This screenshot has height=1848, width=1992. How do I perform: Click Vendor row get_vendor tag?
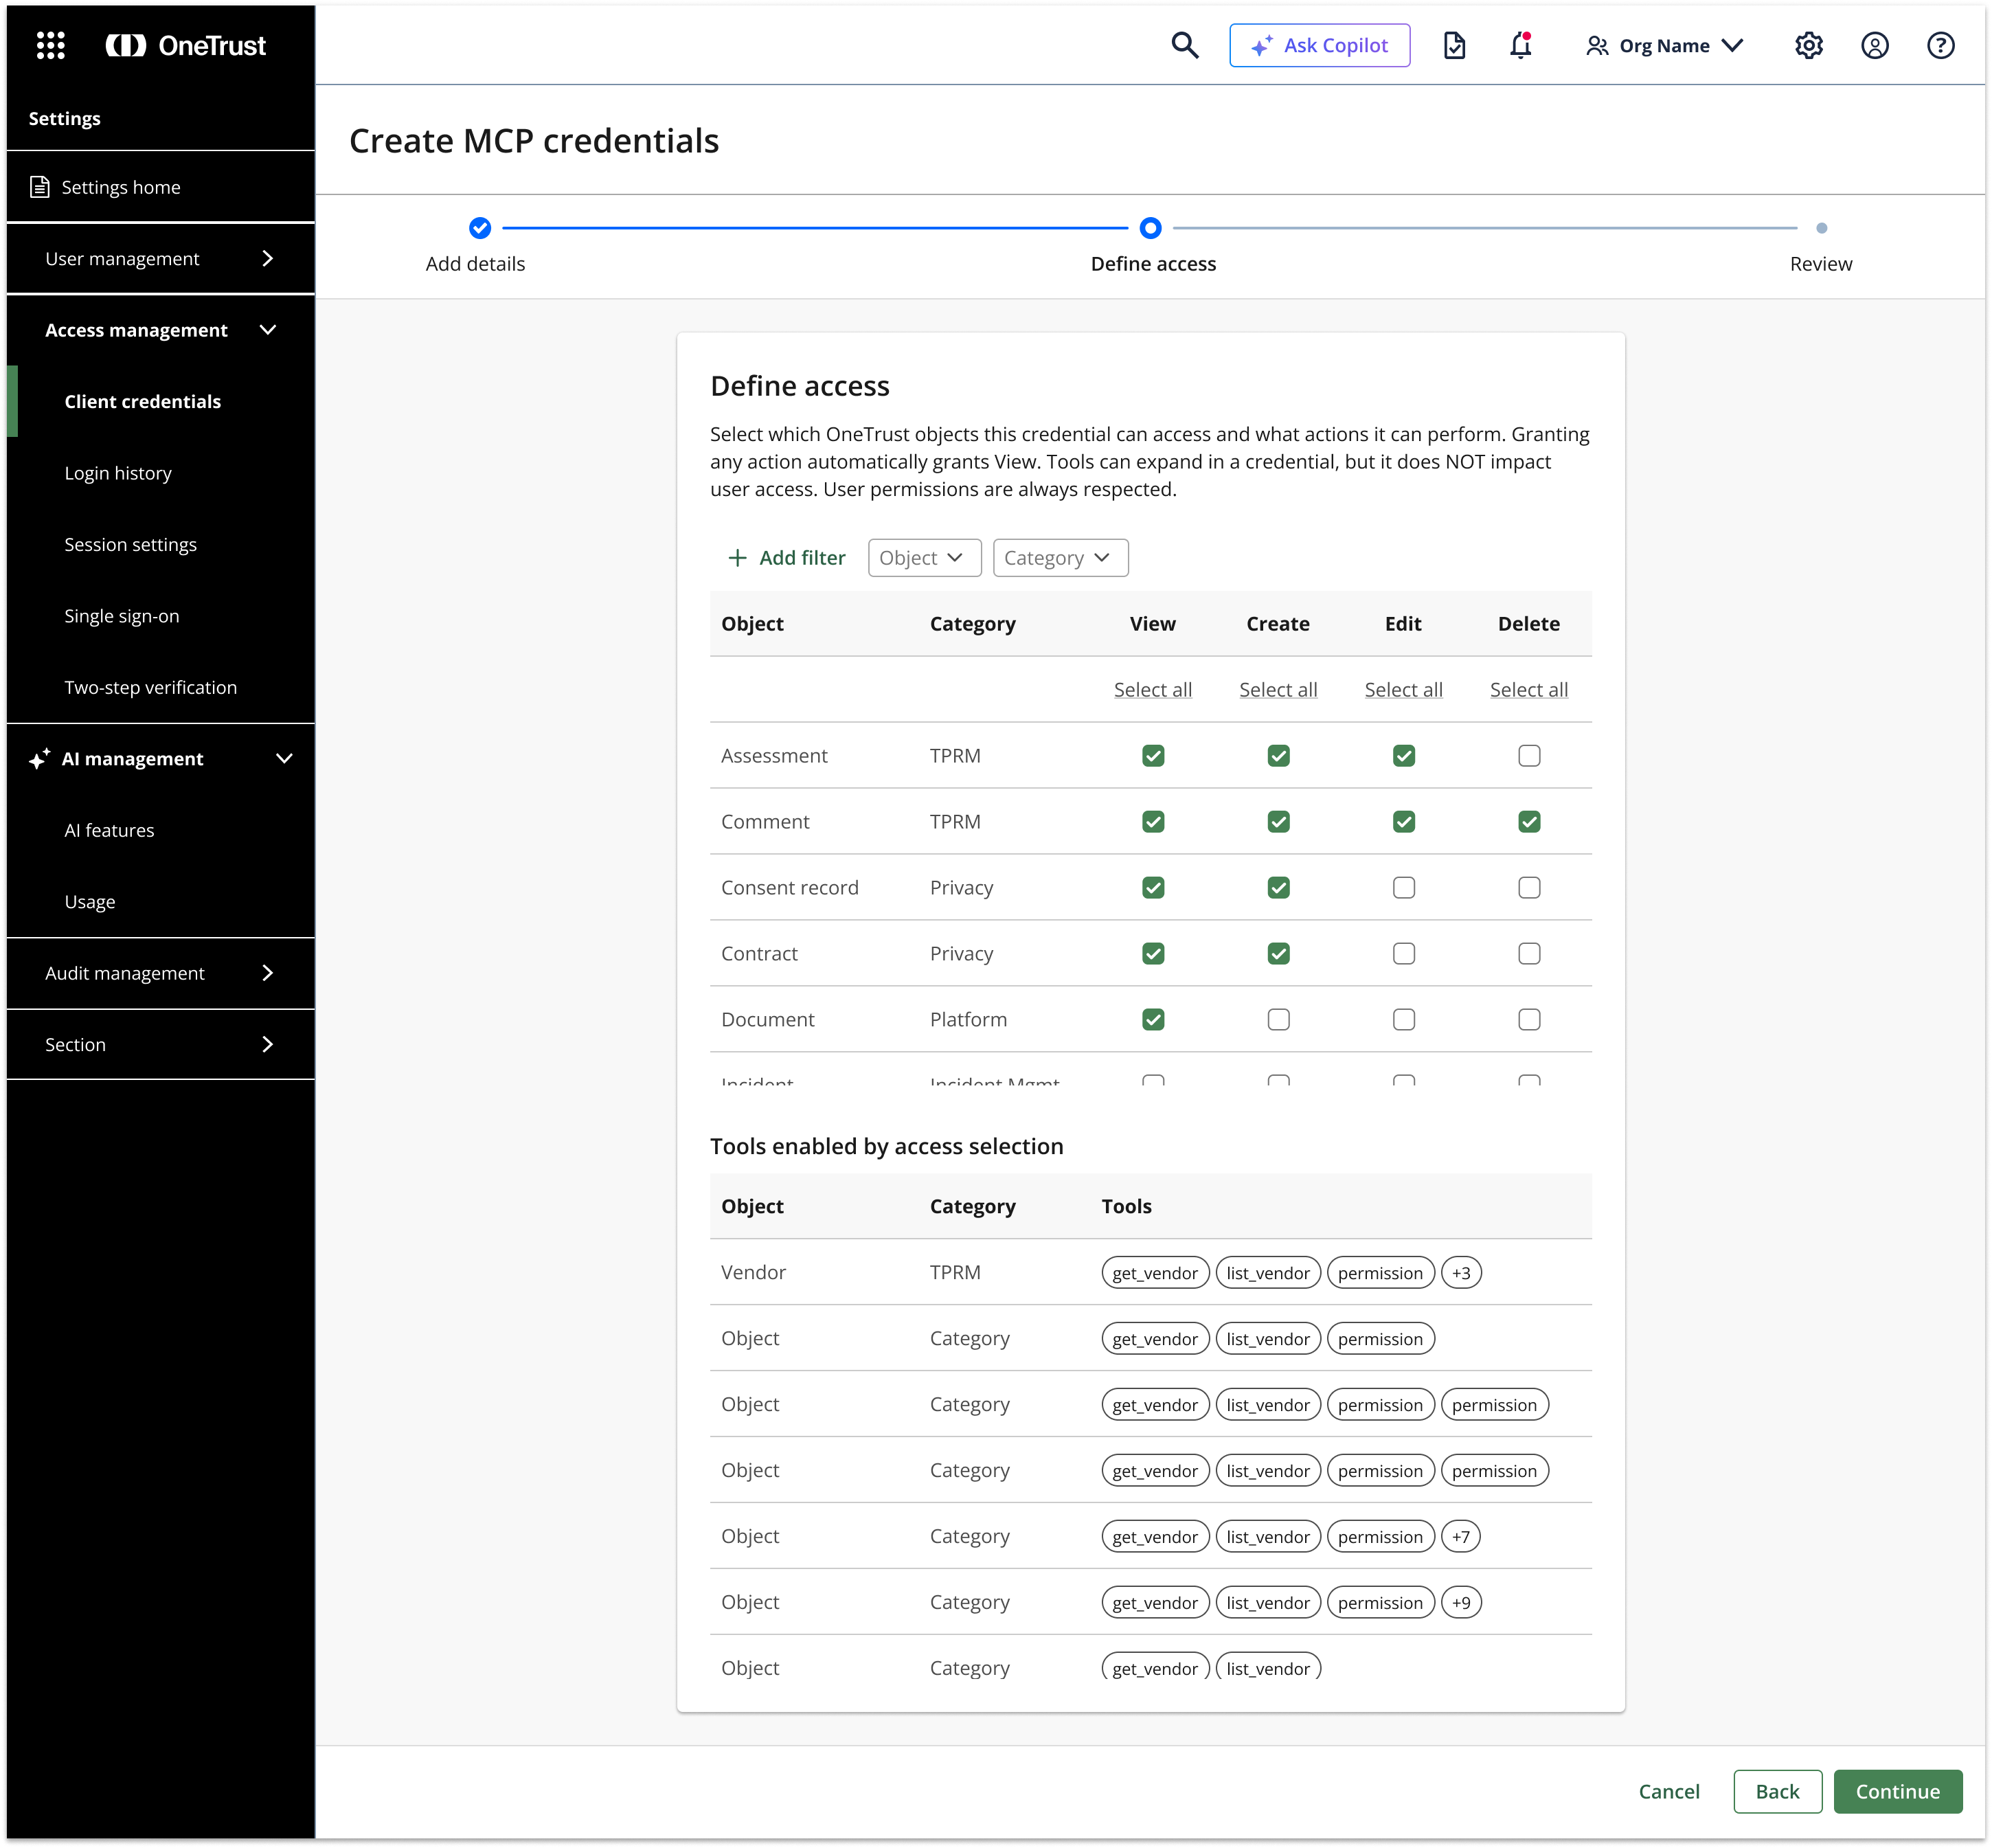pyautogui.click(x=1155, y=1273)
